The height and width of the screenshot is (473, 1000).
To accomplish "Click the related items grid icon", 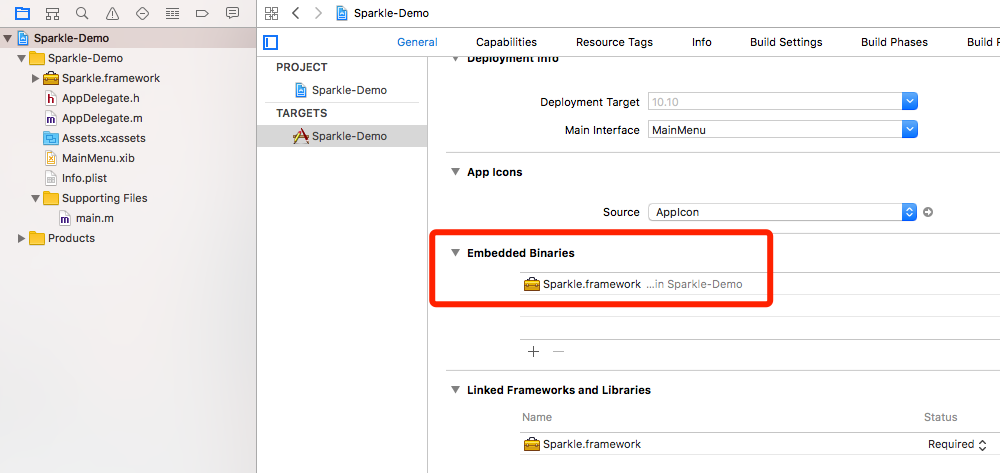I will point(272,13).
